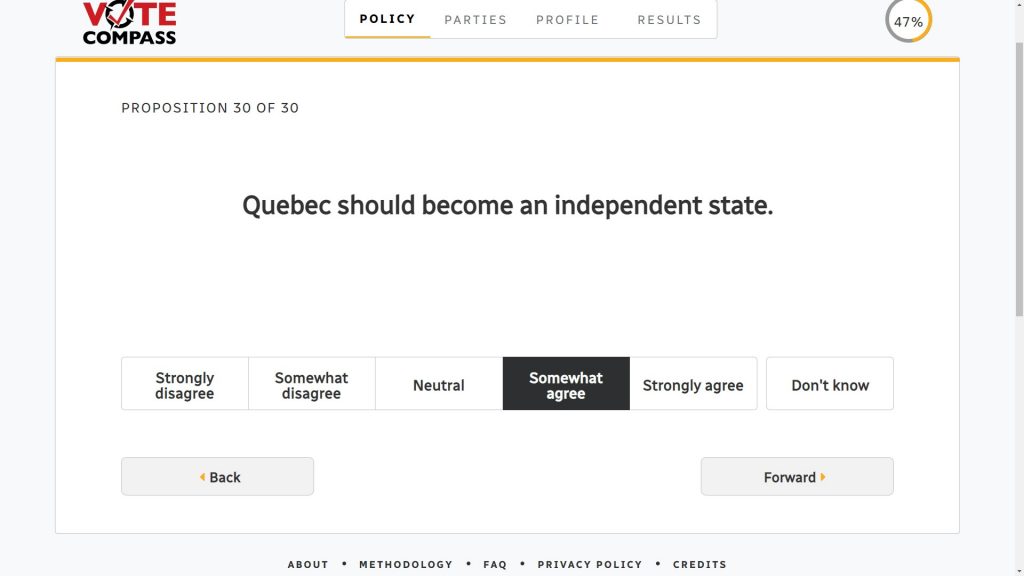
Task: Open the Credits footer link
Action: (x=700, y=564)
